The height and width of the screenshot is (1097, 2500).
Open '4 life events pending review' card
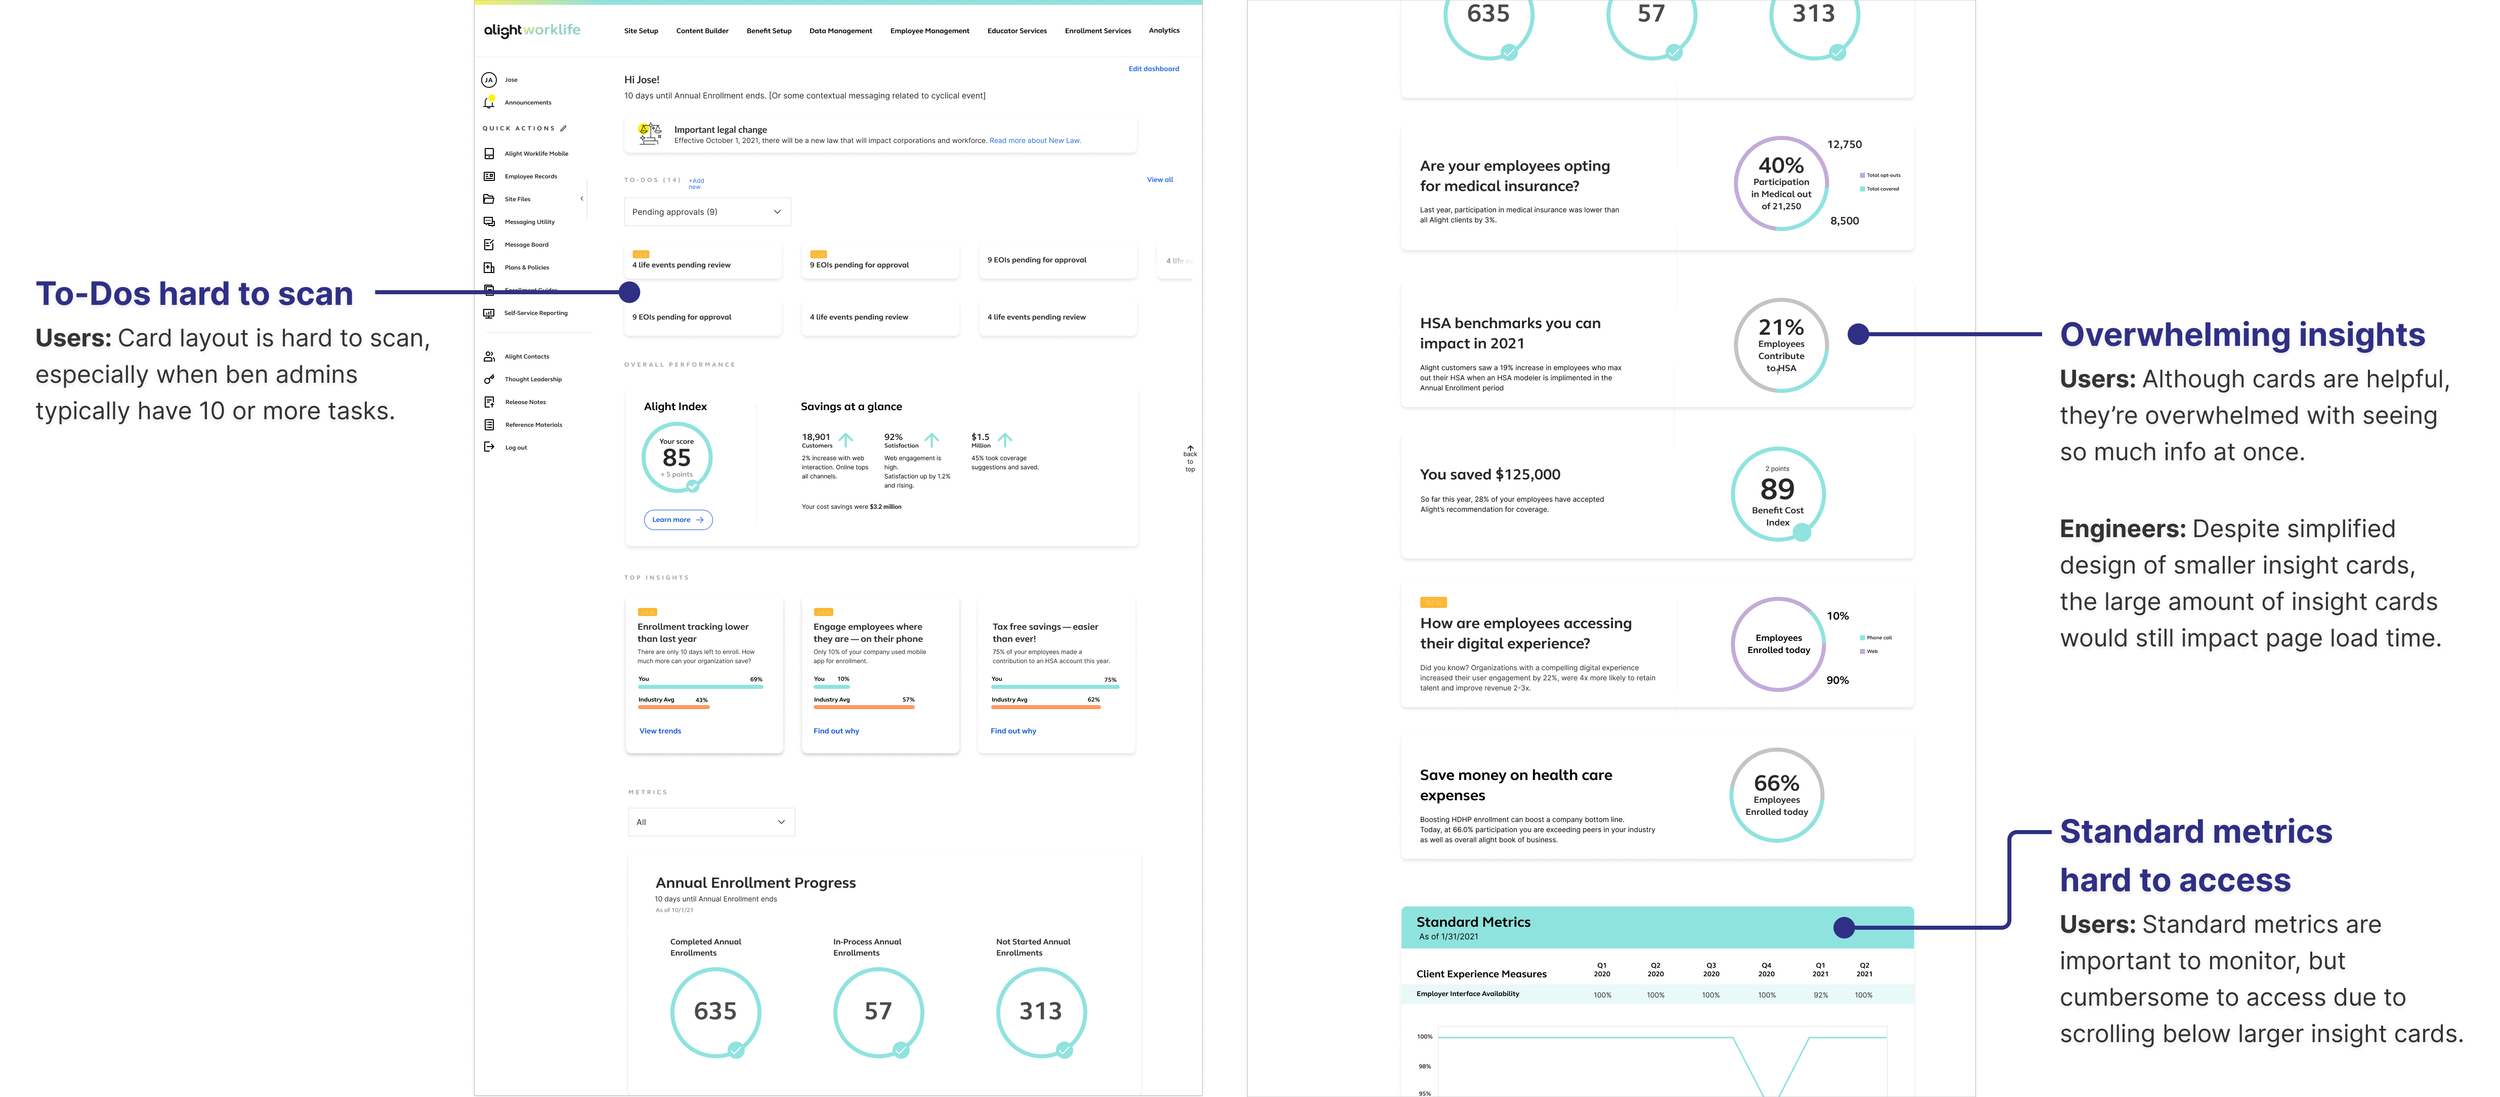[702, 263]
